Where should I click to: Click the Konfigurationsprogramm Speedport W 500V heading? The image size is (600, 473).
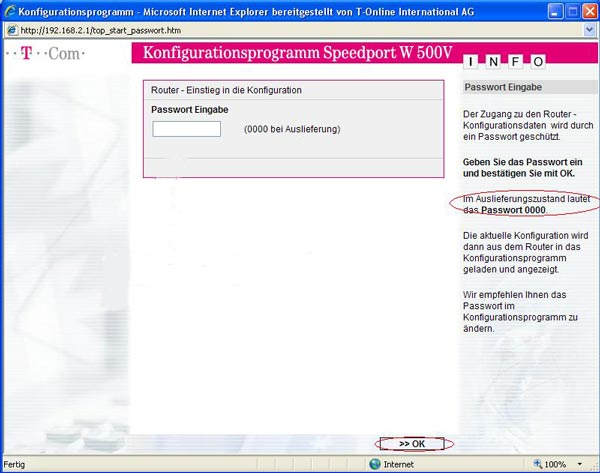298,52
